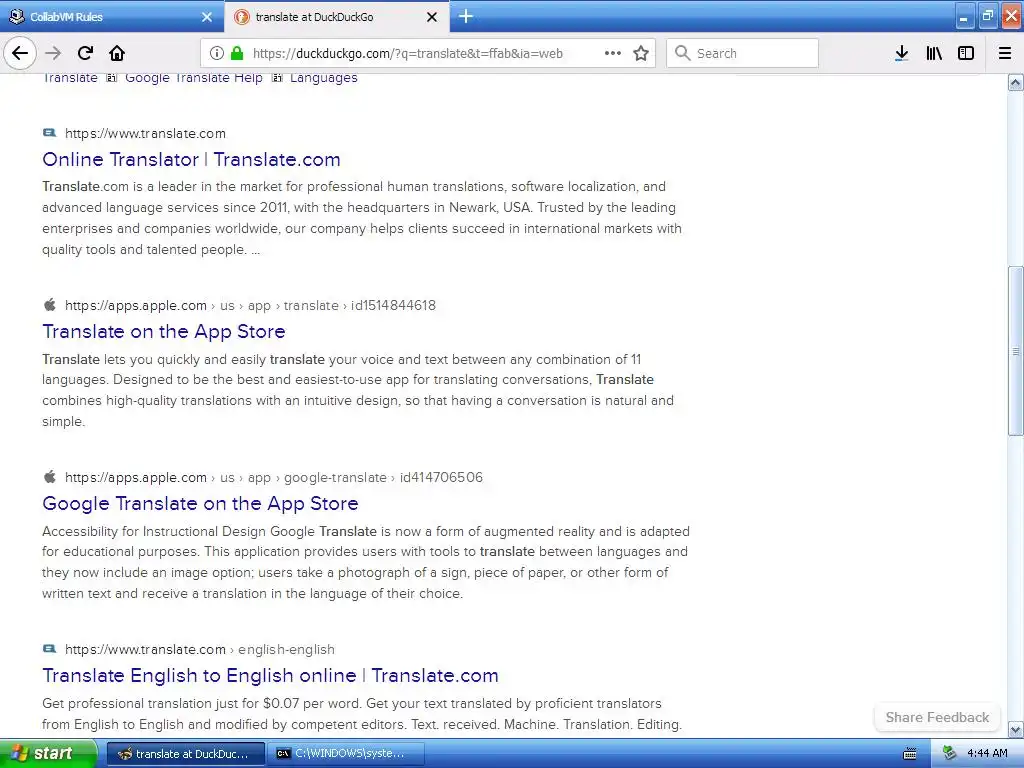
Task: Click Apple logo beside Translate app result
Action: tap(50, 304)
